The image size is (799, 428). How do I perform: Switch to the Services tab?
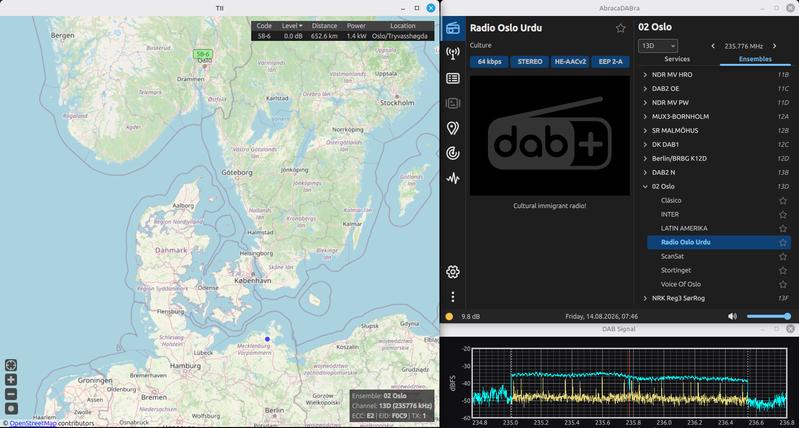pyautogui.click(x=677, y=59)
